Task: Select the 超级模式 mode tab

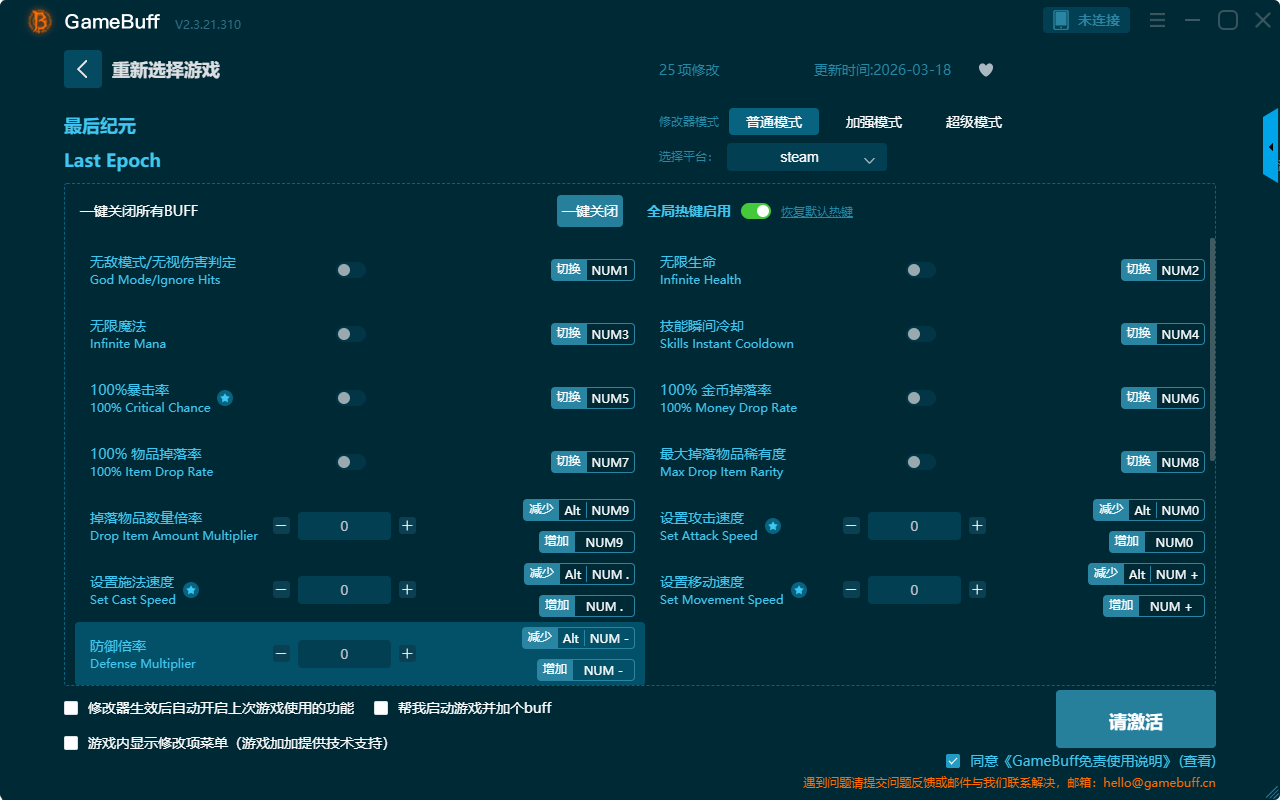Action: 973,122
